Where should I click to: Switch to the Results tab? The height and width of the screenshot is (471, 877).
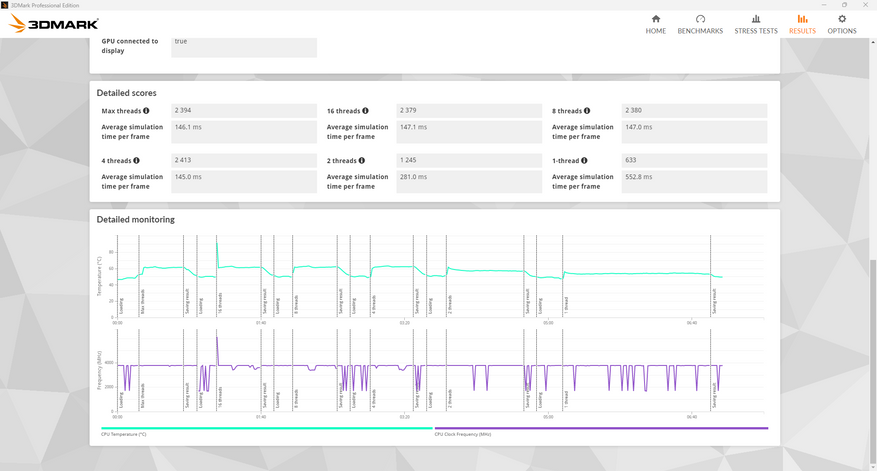tap(802, 24)
